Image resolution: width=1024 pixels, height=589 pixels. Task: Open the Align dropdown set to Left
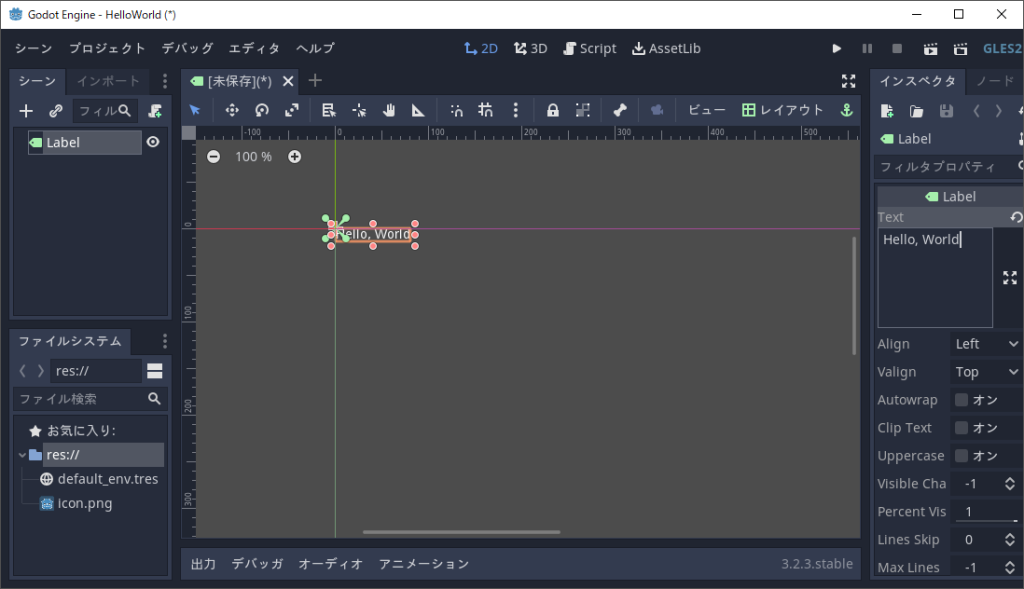click(x=985, y=343)
